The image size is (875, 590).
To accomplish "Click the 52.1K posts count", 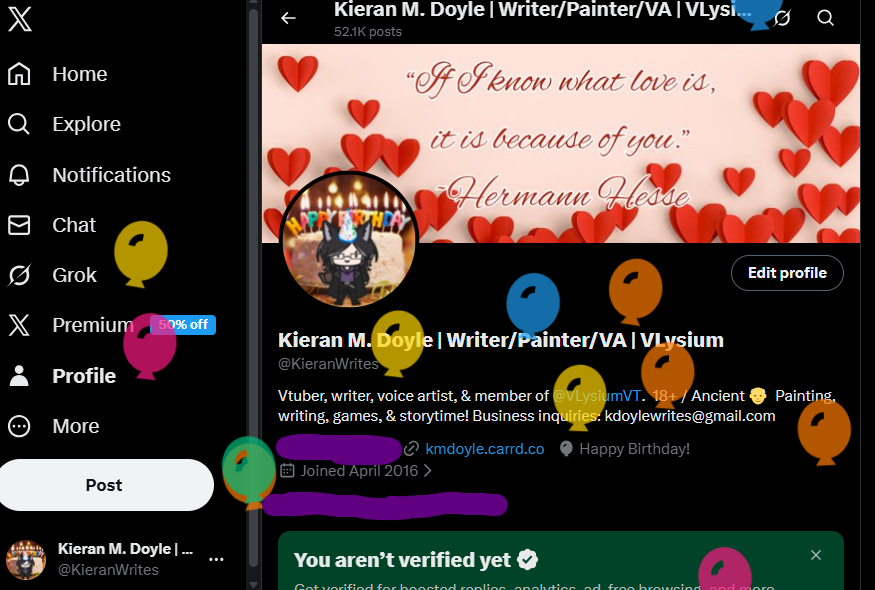I will [x=368, y=32].
